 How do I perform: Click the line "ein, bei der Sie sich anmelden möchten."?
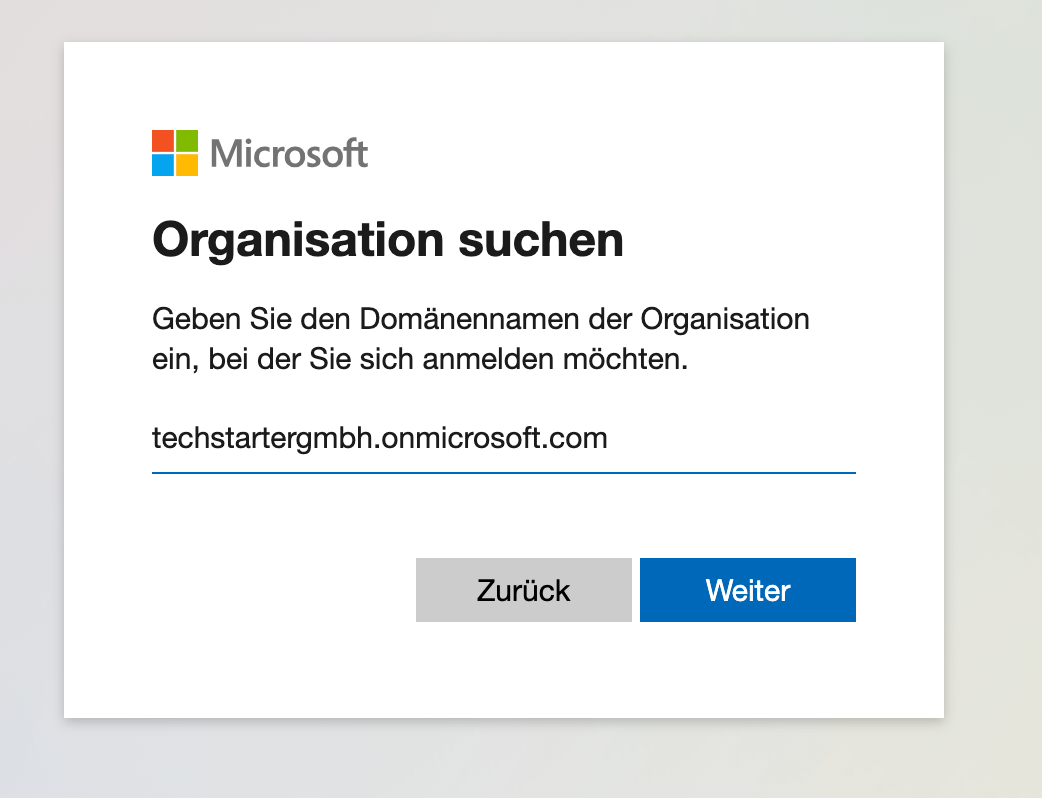tap(420, 359)
